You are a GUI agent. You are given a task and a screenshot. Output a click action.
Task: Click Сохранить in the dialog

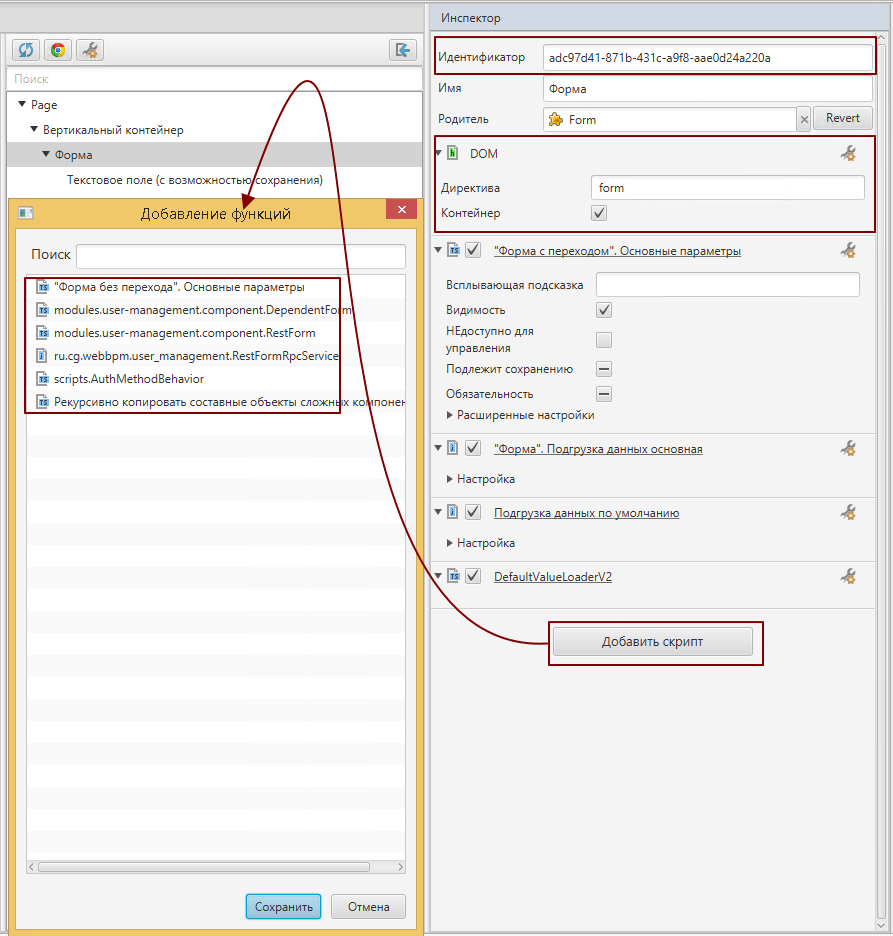tap(284, 907)
